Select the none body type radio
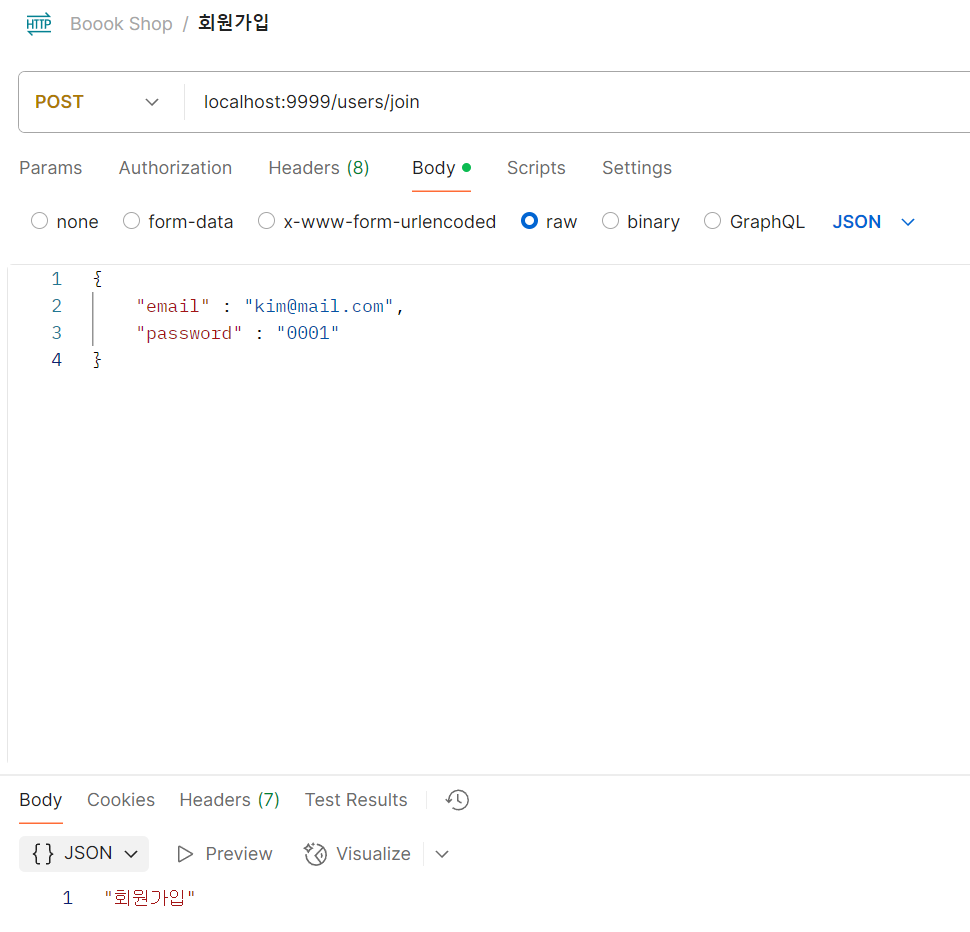Screen dimensions: 970x932 pos(40,221)
